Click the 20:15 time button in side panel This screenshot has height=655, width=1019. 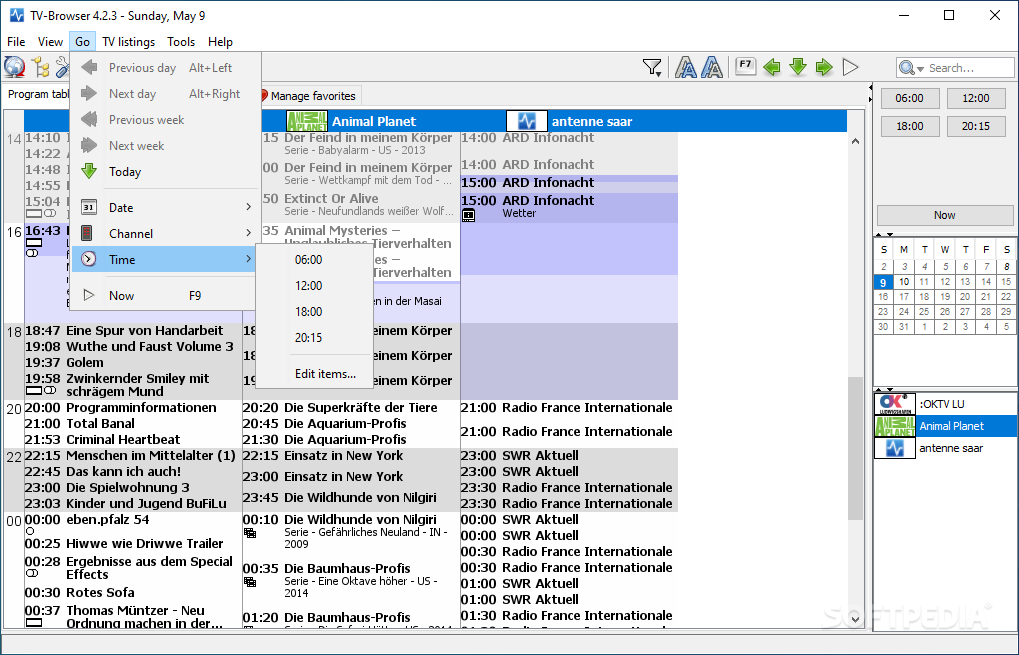coord(975,126)
